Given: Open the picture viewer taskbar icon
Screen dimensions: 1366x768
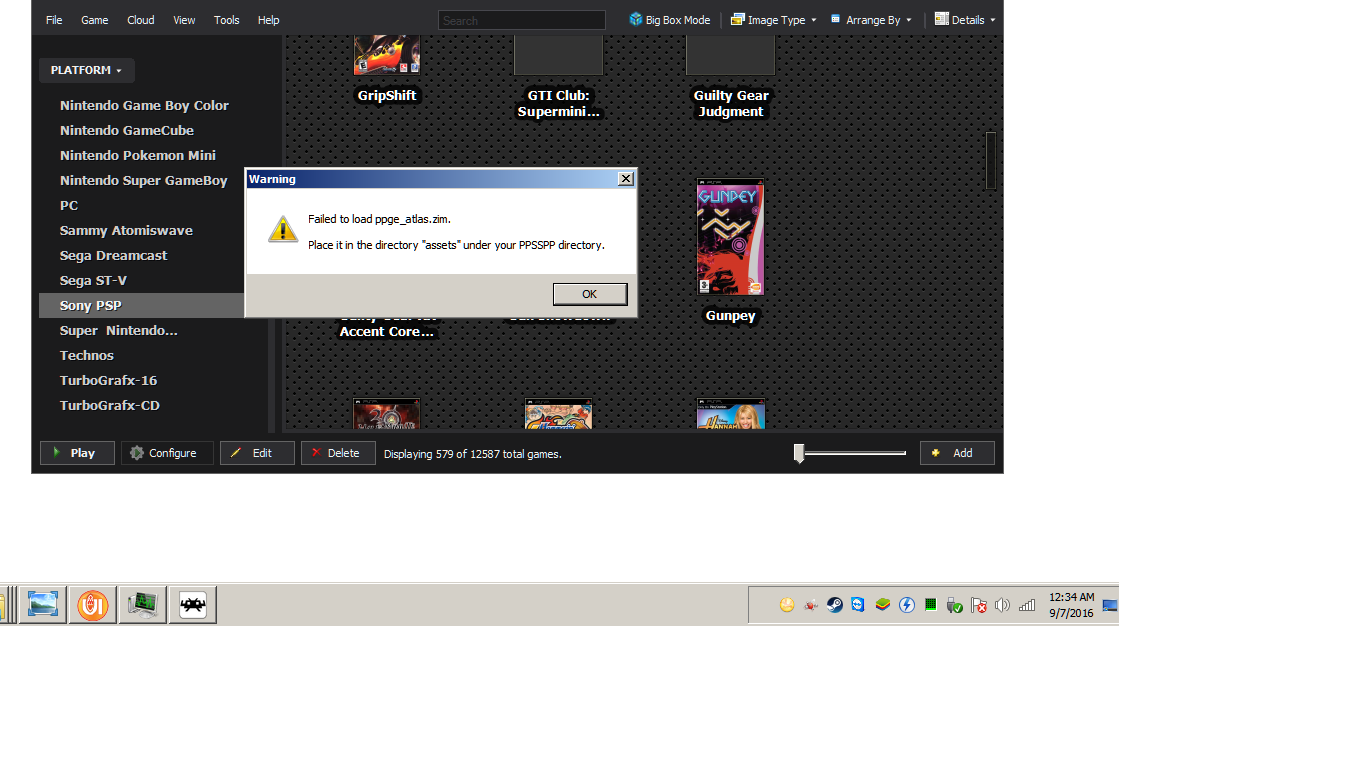Looking at the screenshot, I should tap(42, 605).
